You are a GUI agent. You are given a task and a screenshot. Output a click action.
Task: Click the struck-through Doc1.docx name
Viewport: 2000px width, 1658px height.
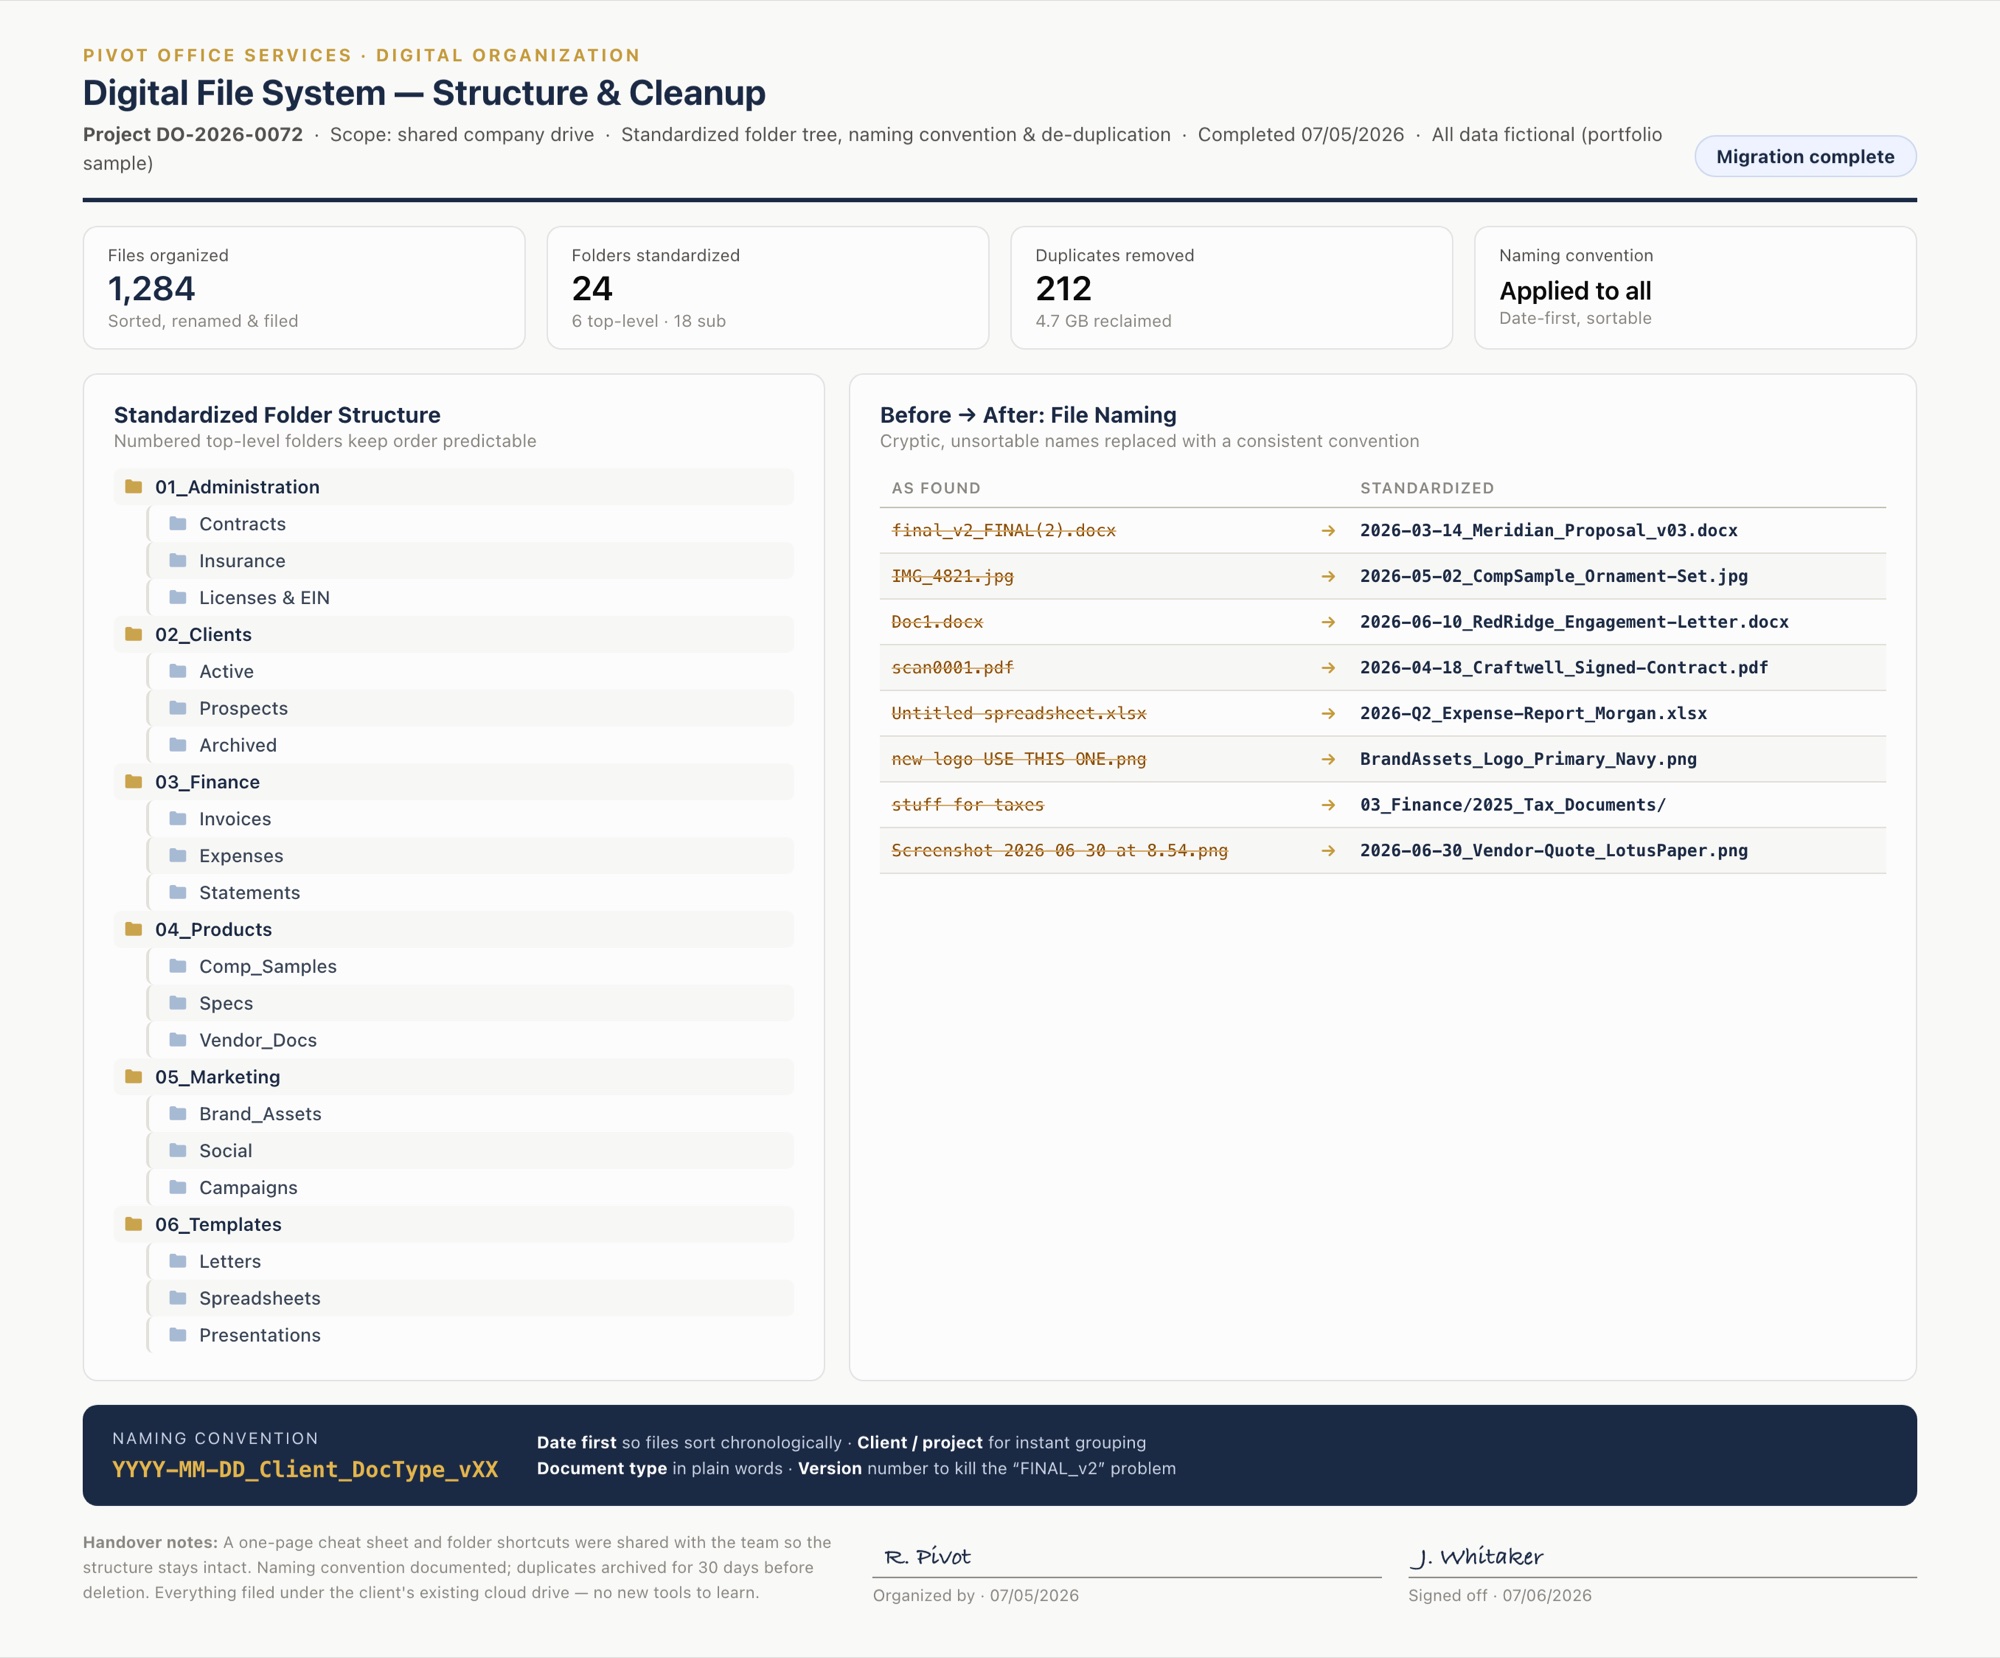(x=937, y=622)
